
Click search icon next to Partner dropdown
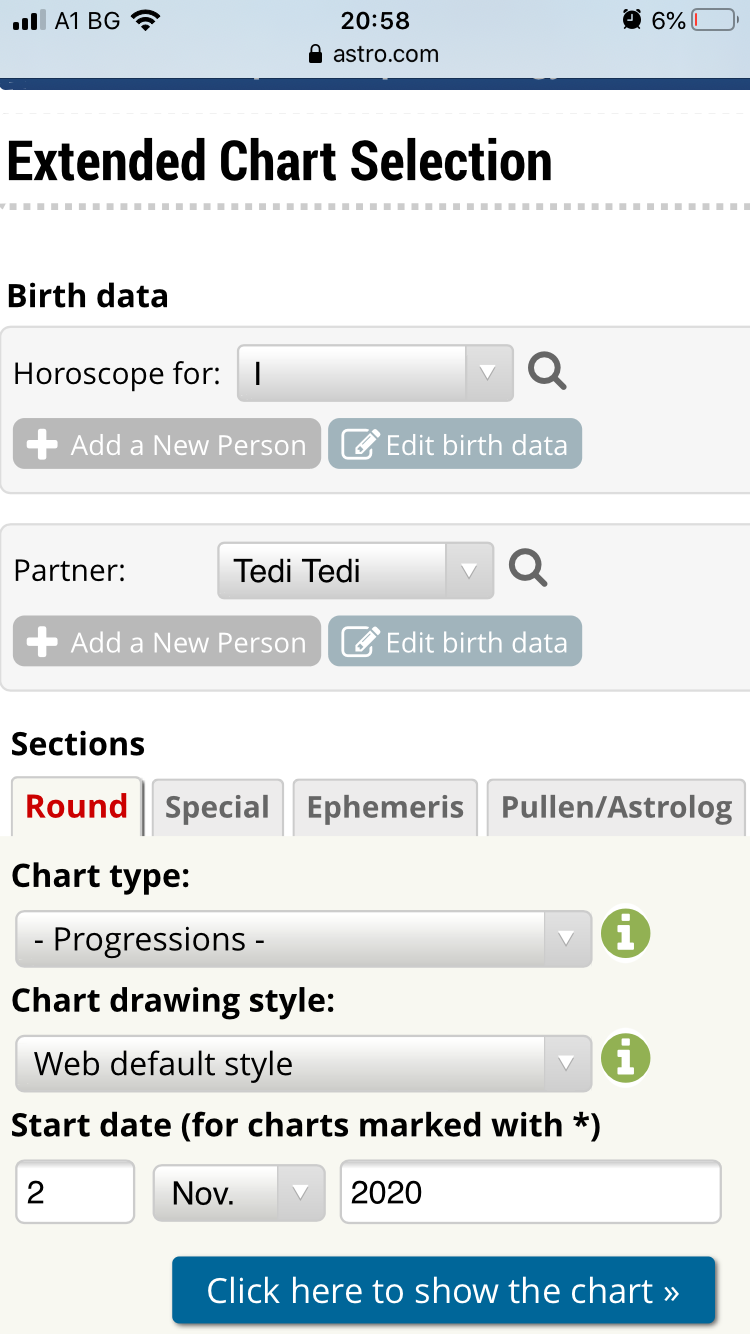coord(528,569)
